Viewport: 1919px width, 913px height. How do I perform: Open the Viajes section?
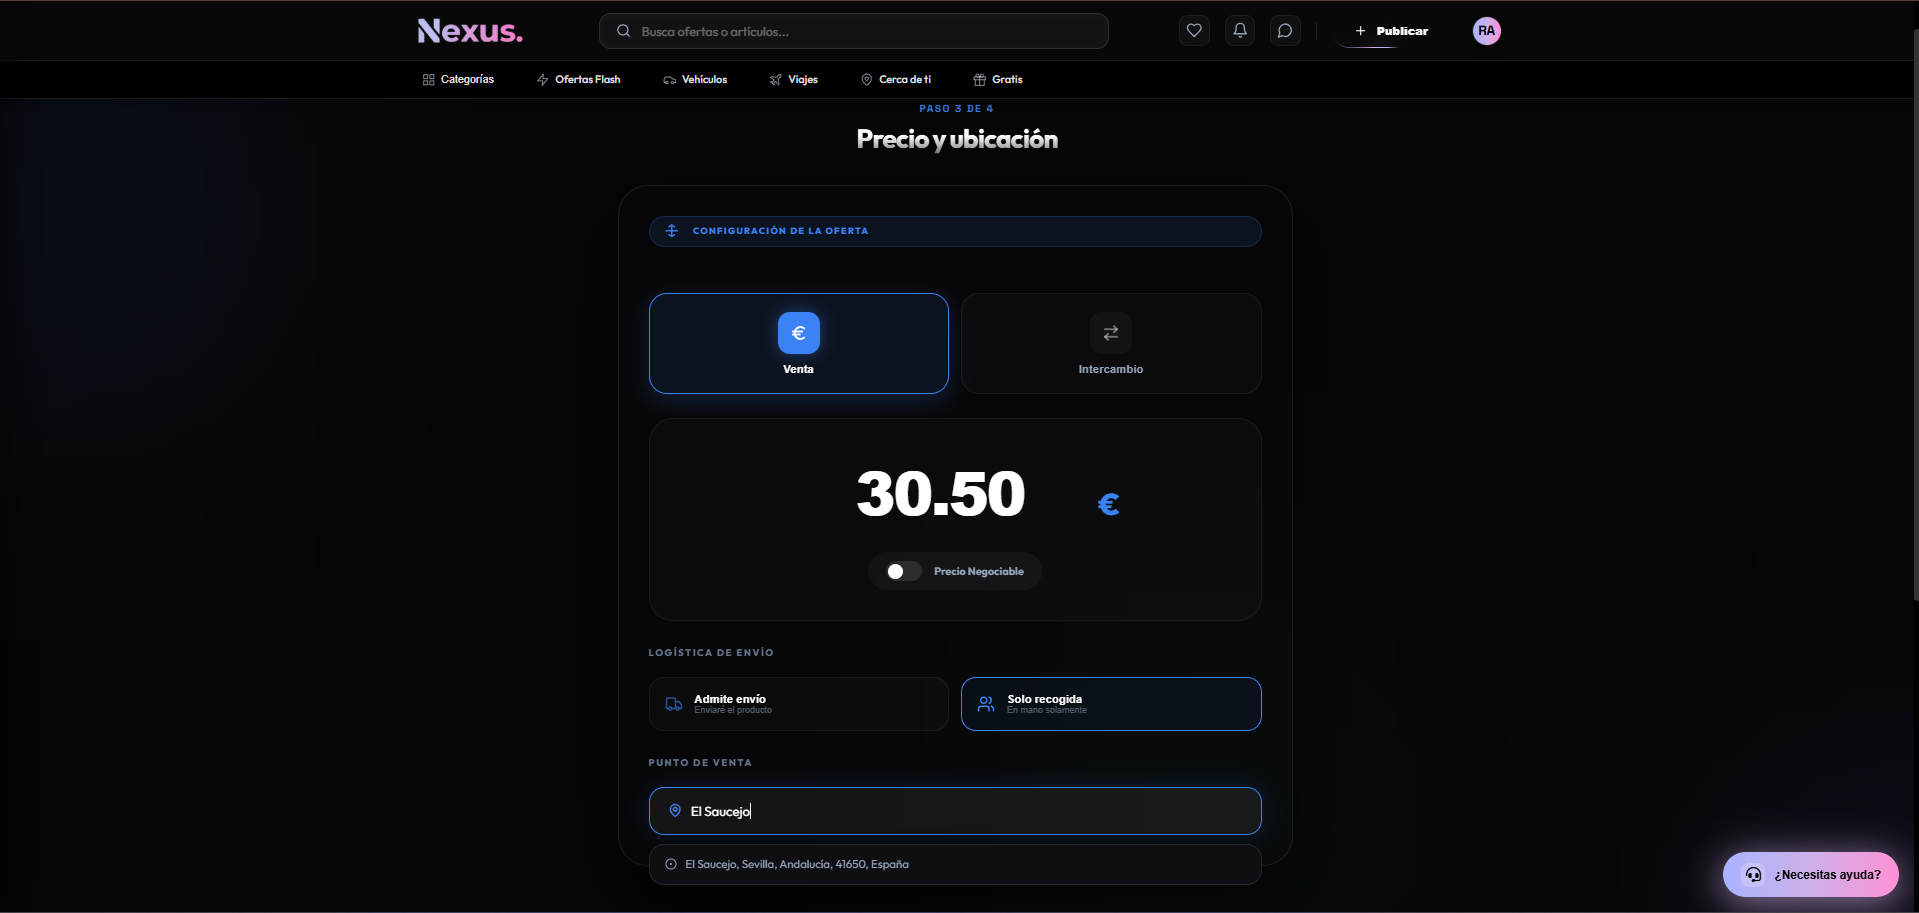(794, 79)
